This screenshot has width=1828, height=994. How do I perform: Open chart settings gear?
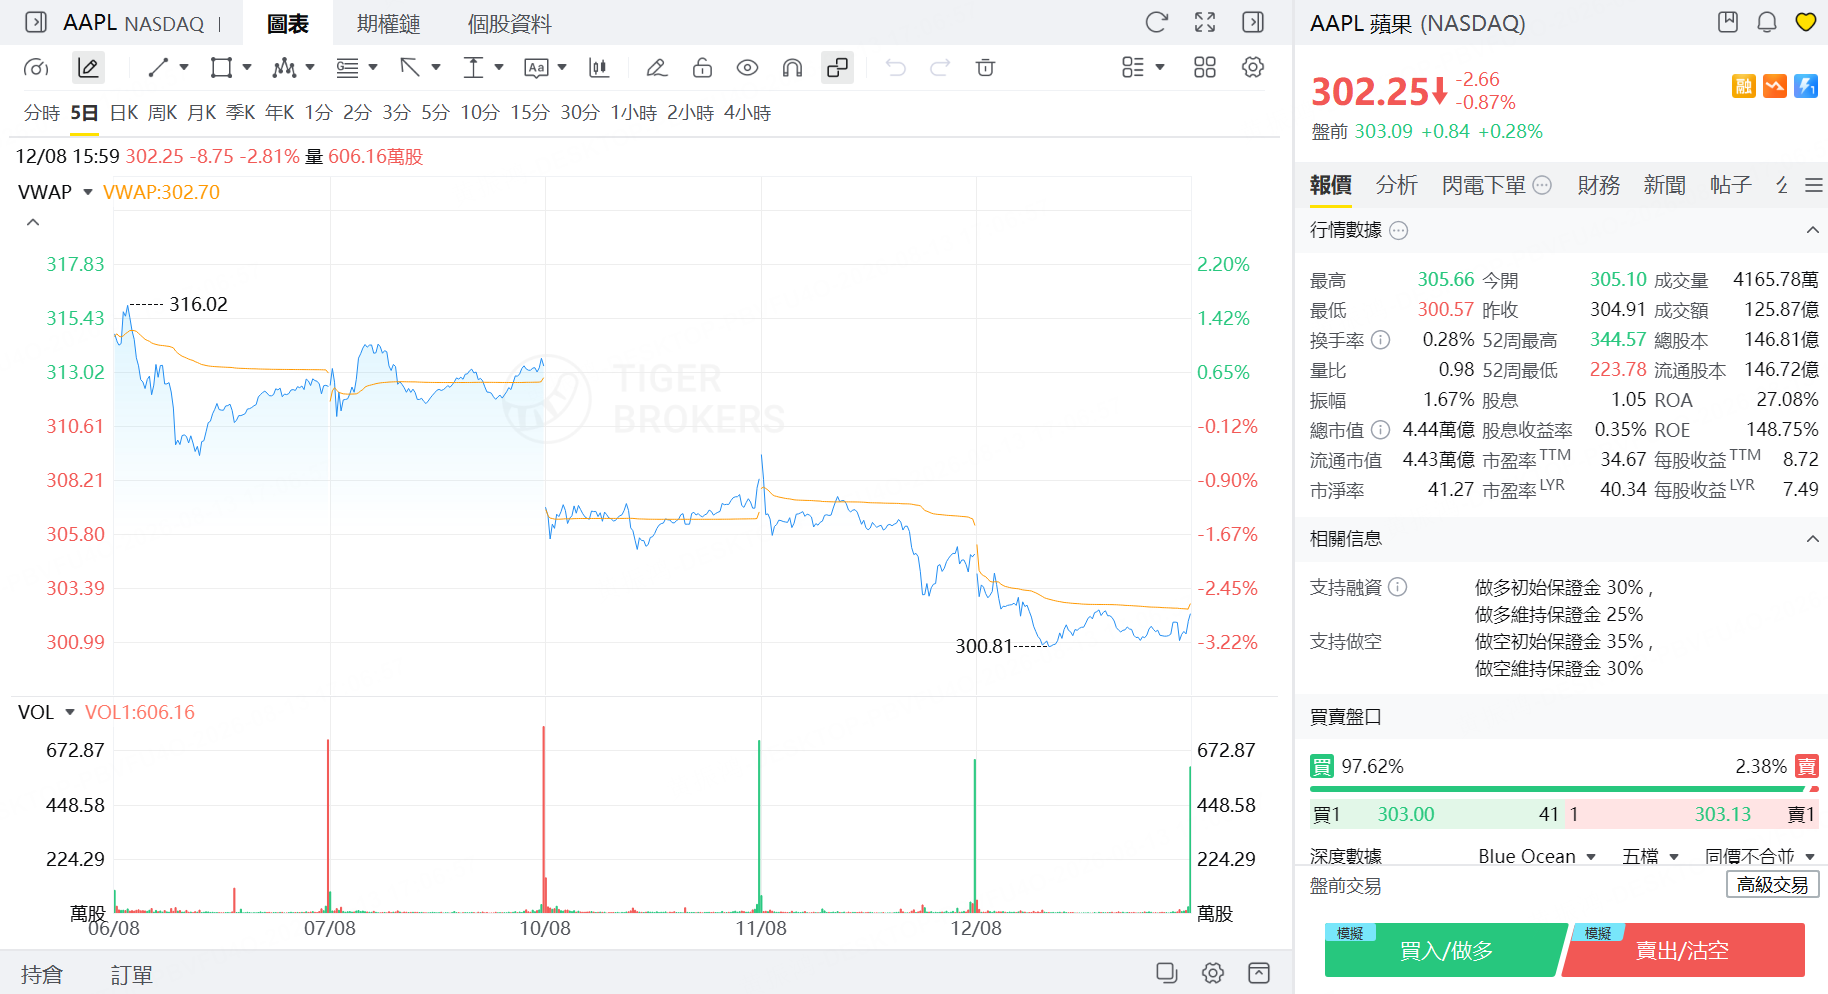tap(1253, 68)
